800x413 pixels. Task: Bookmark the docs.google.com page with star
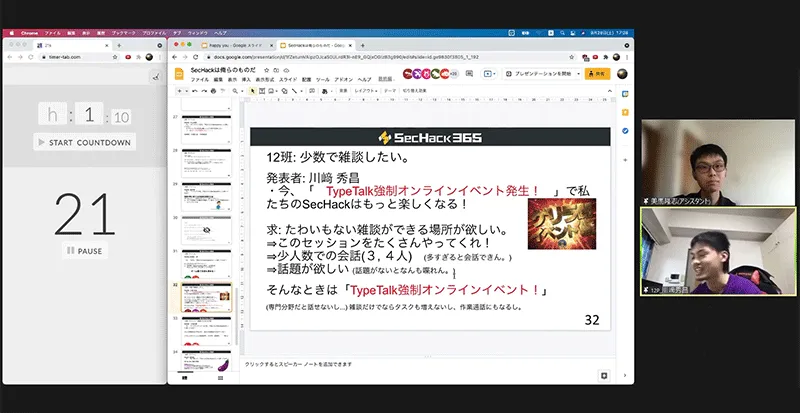[572, 57]
